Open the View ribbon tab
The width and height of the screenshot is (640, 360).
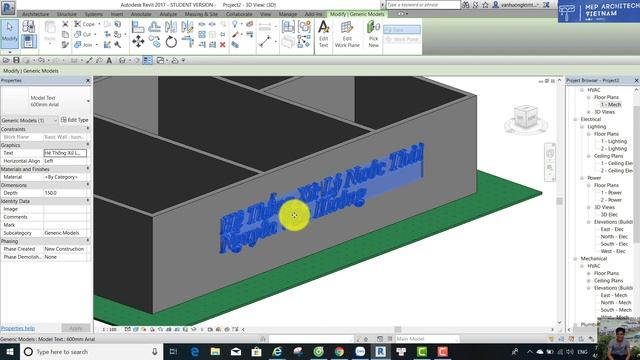coord(265,14)
